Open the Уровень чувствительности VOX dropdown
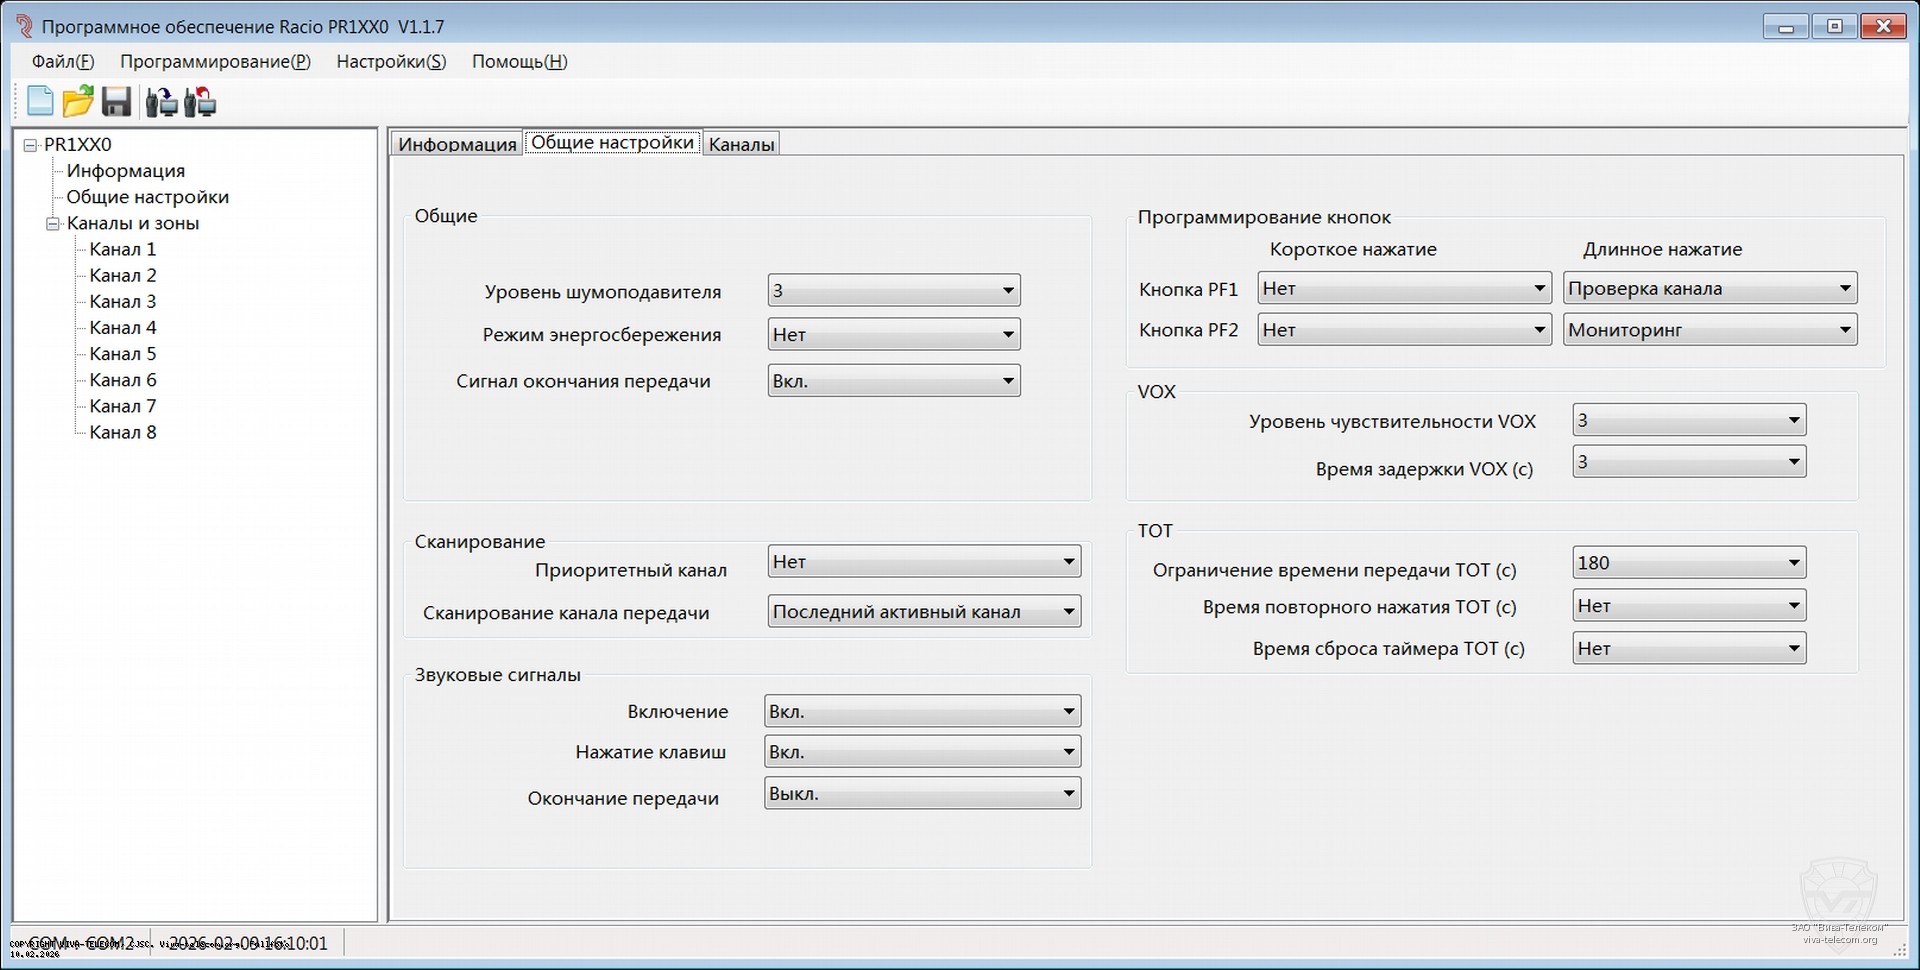Image resolution: width=1920 pixels, height=970 pixels. pos(1688,421)
